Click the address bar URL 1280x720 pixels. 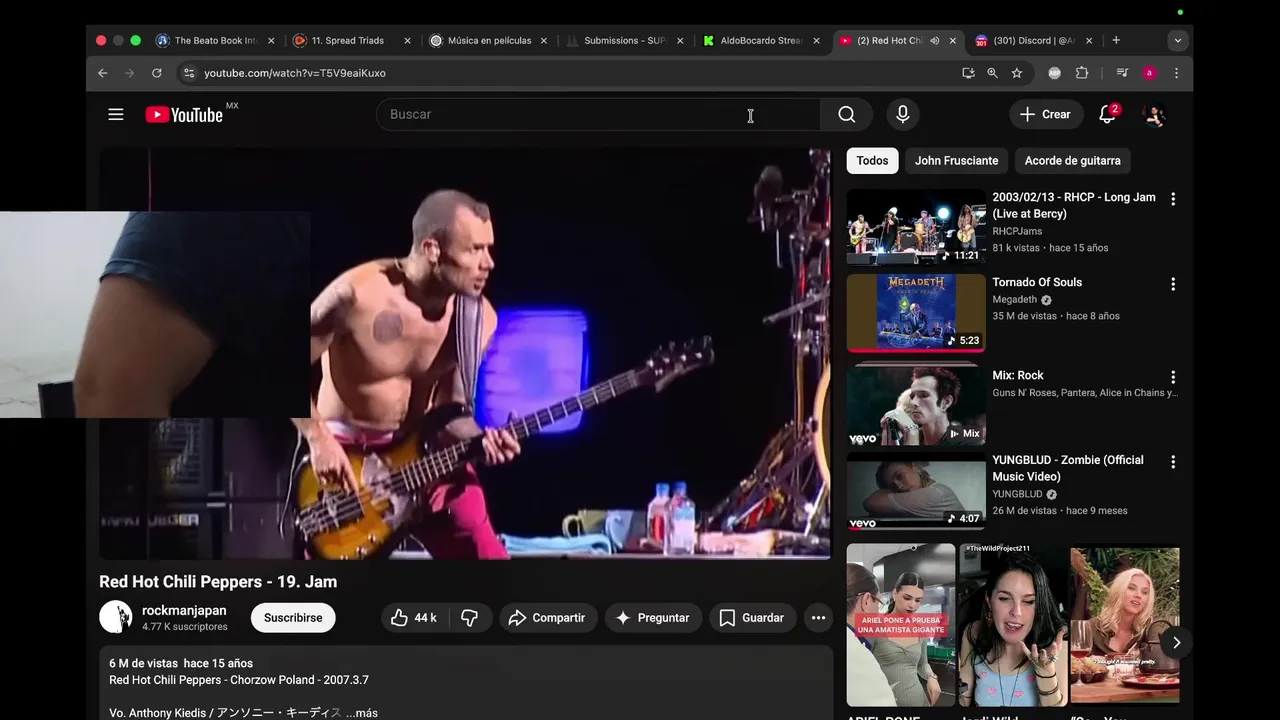(x=295, y=73)
